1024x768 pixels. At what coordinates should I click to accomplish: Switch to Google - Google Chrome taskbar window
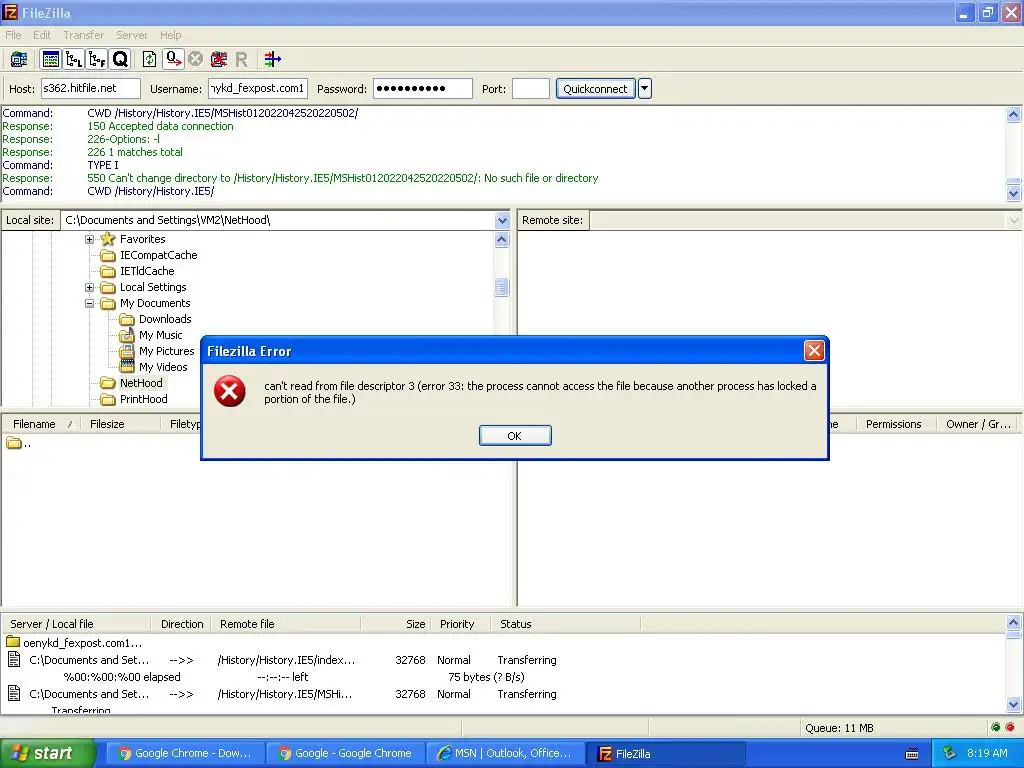point(345,753)
